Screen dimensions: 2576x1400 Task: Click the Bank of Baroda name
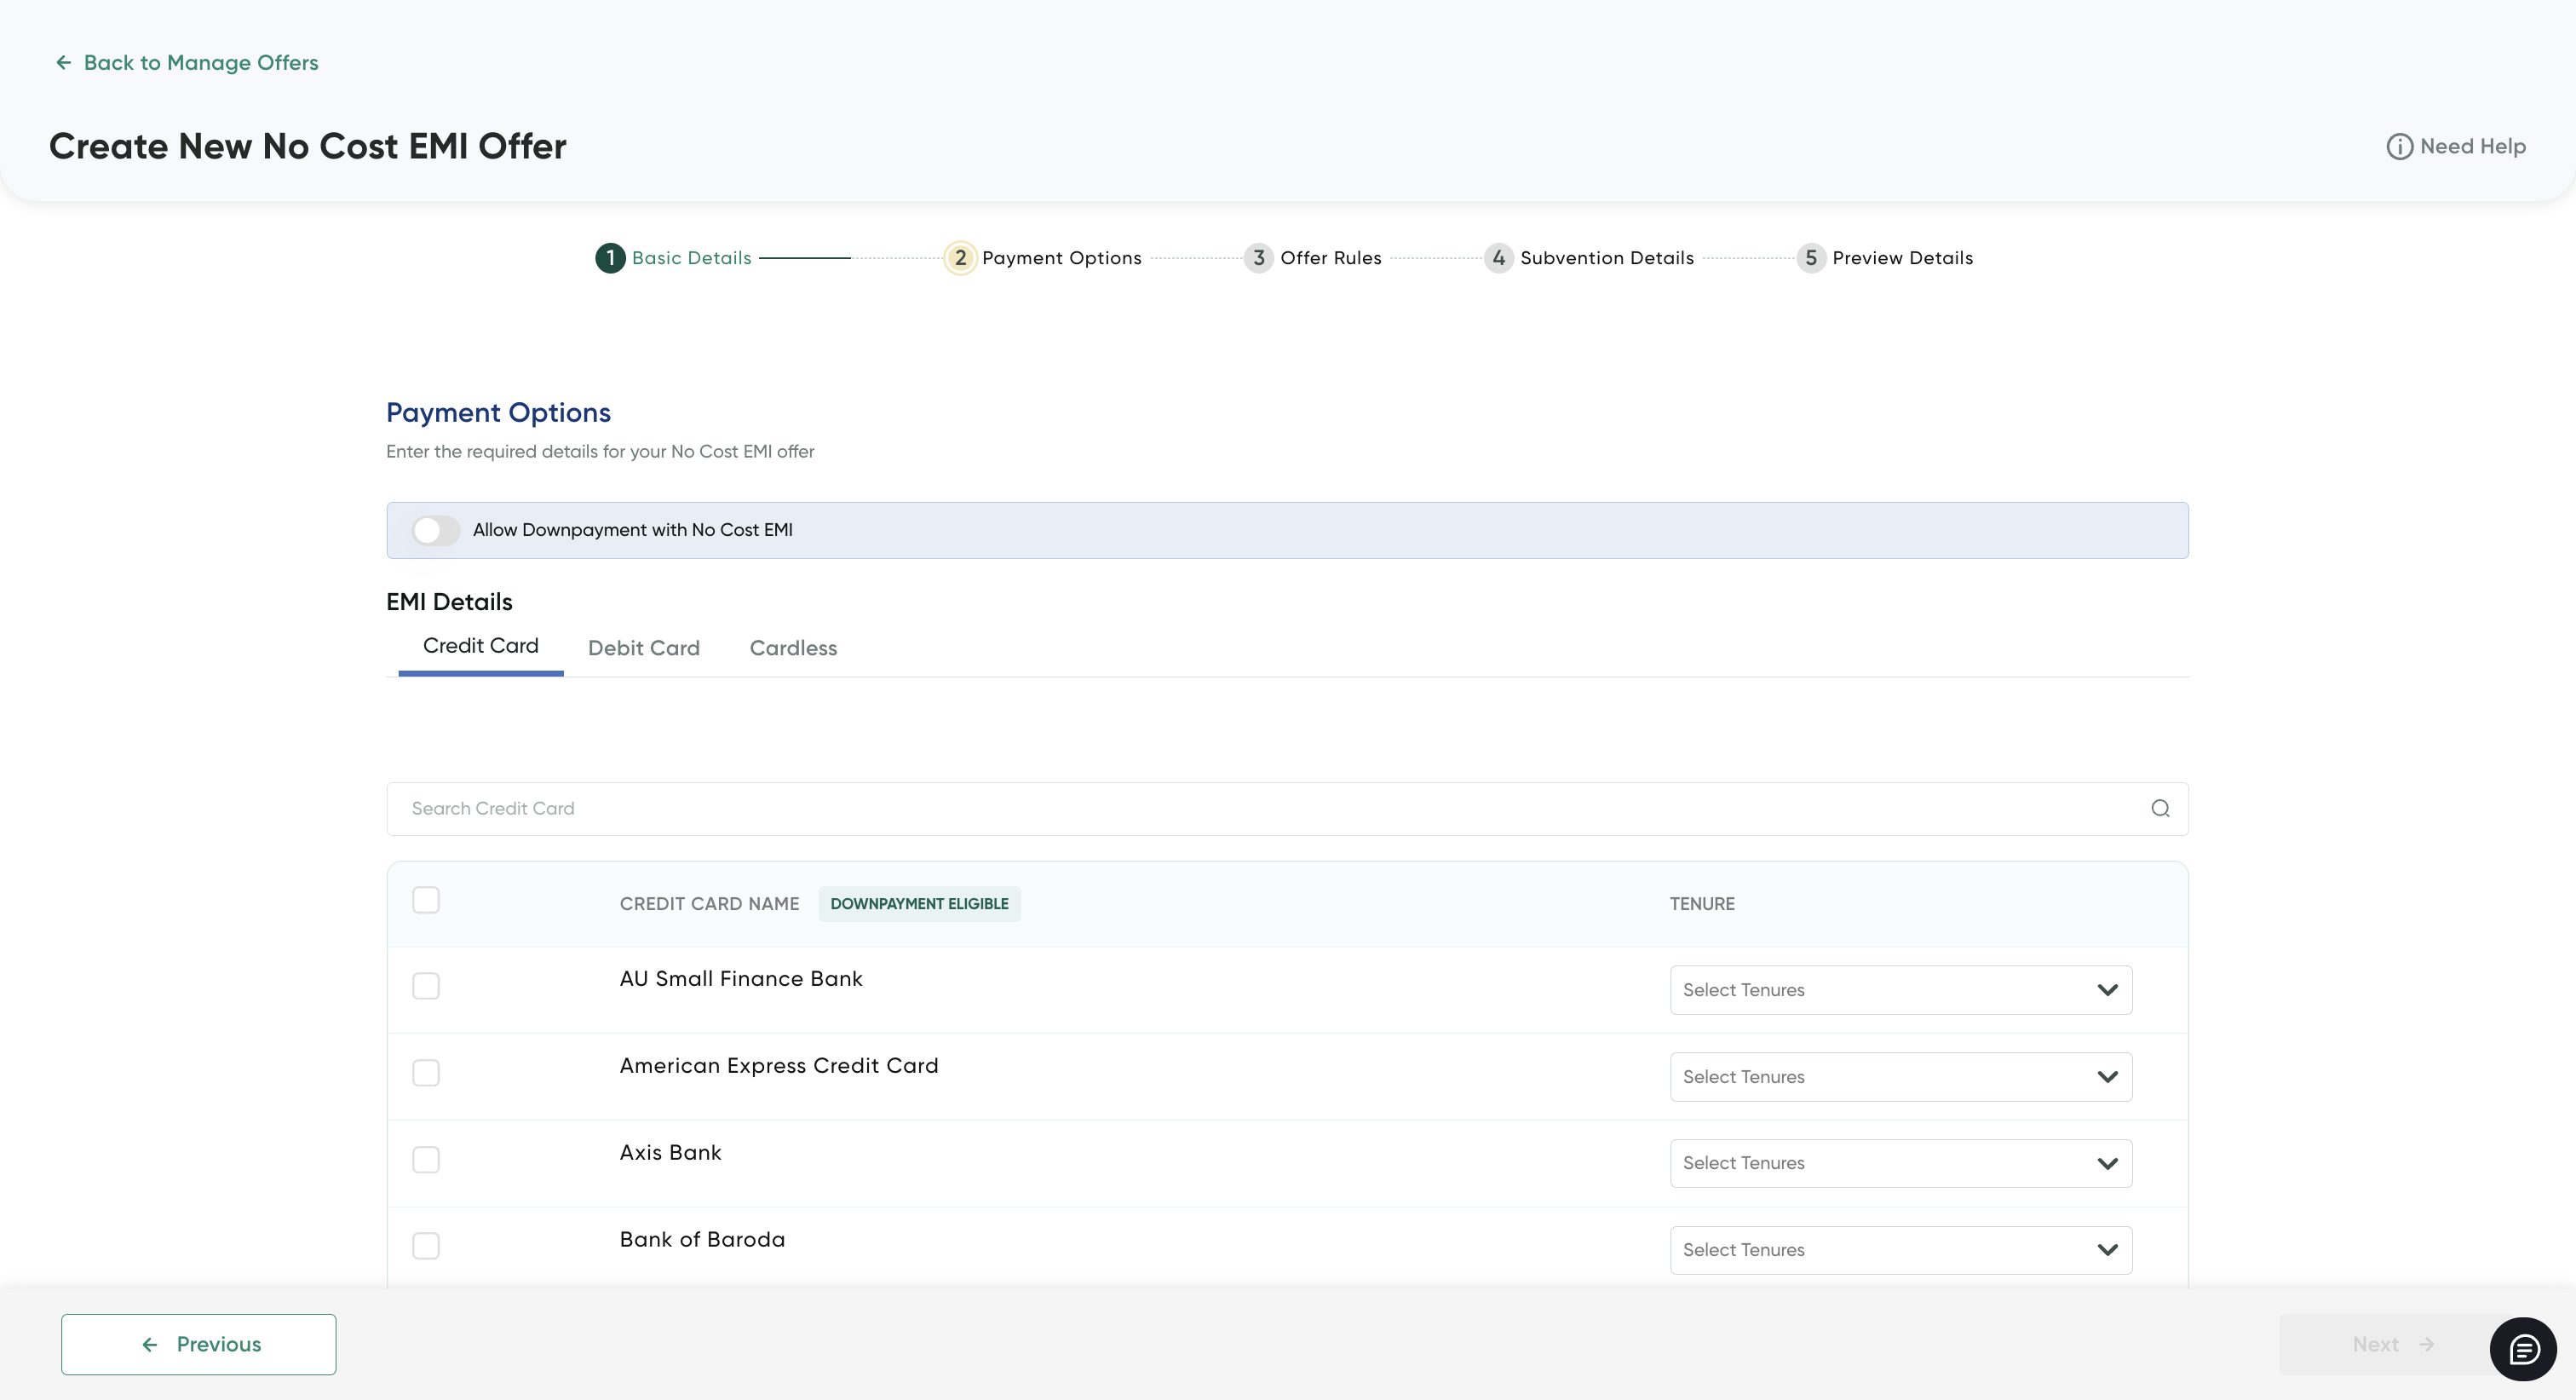[702, 1240]
